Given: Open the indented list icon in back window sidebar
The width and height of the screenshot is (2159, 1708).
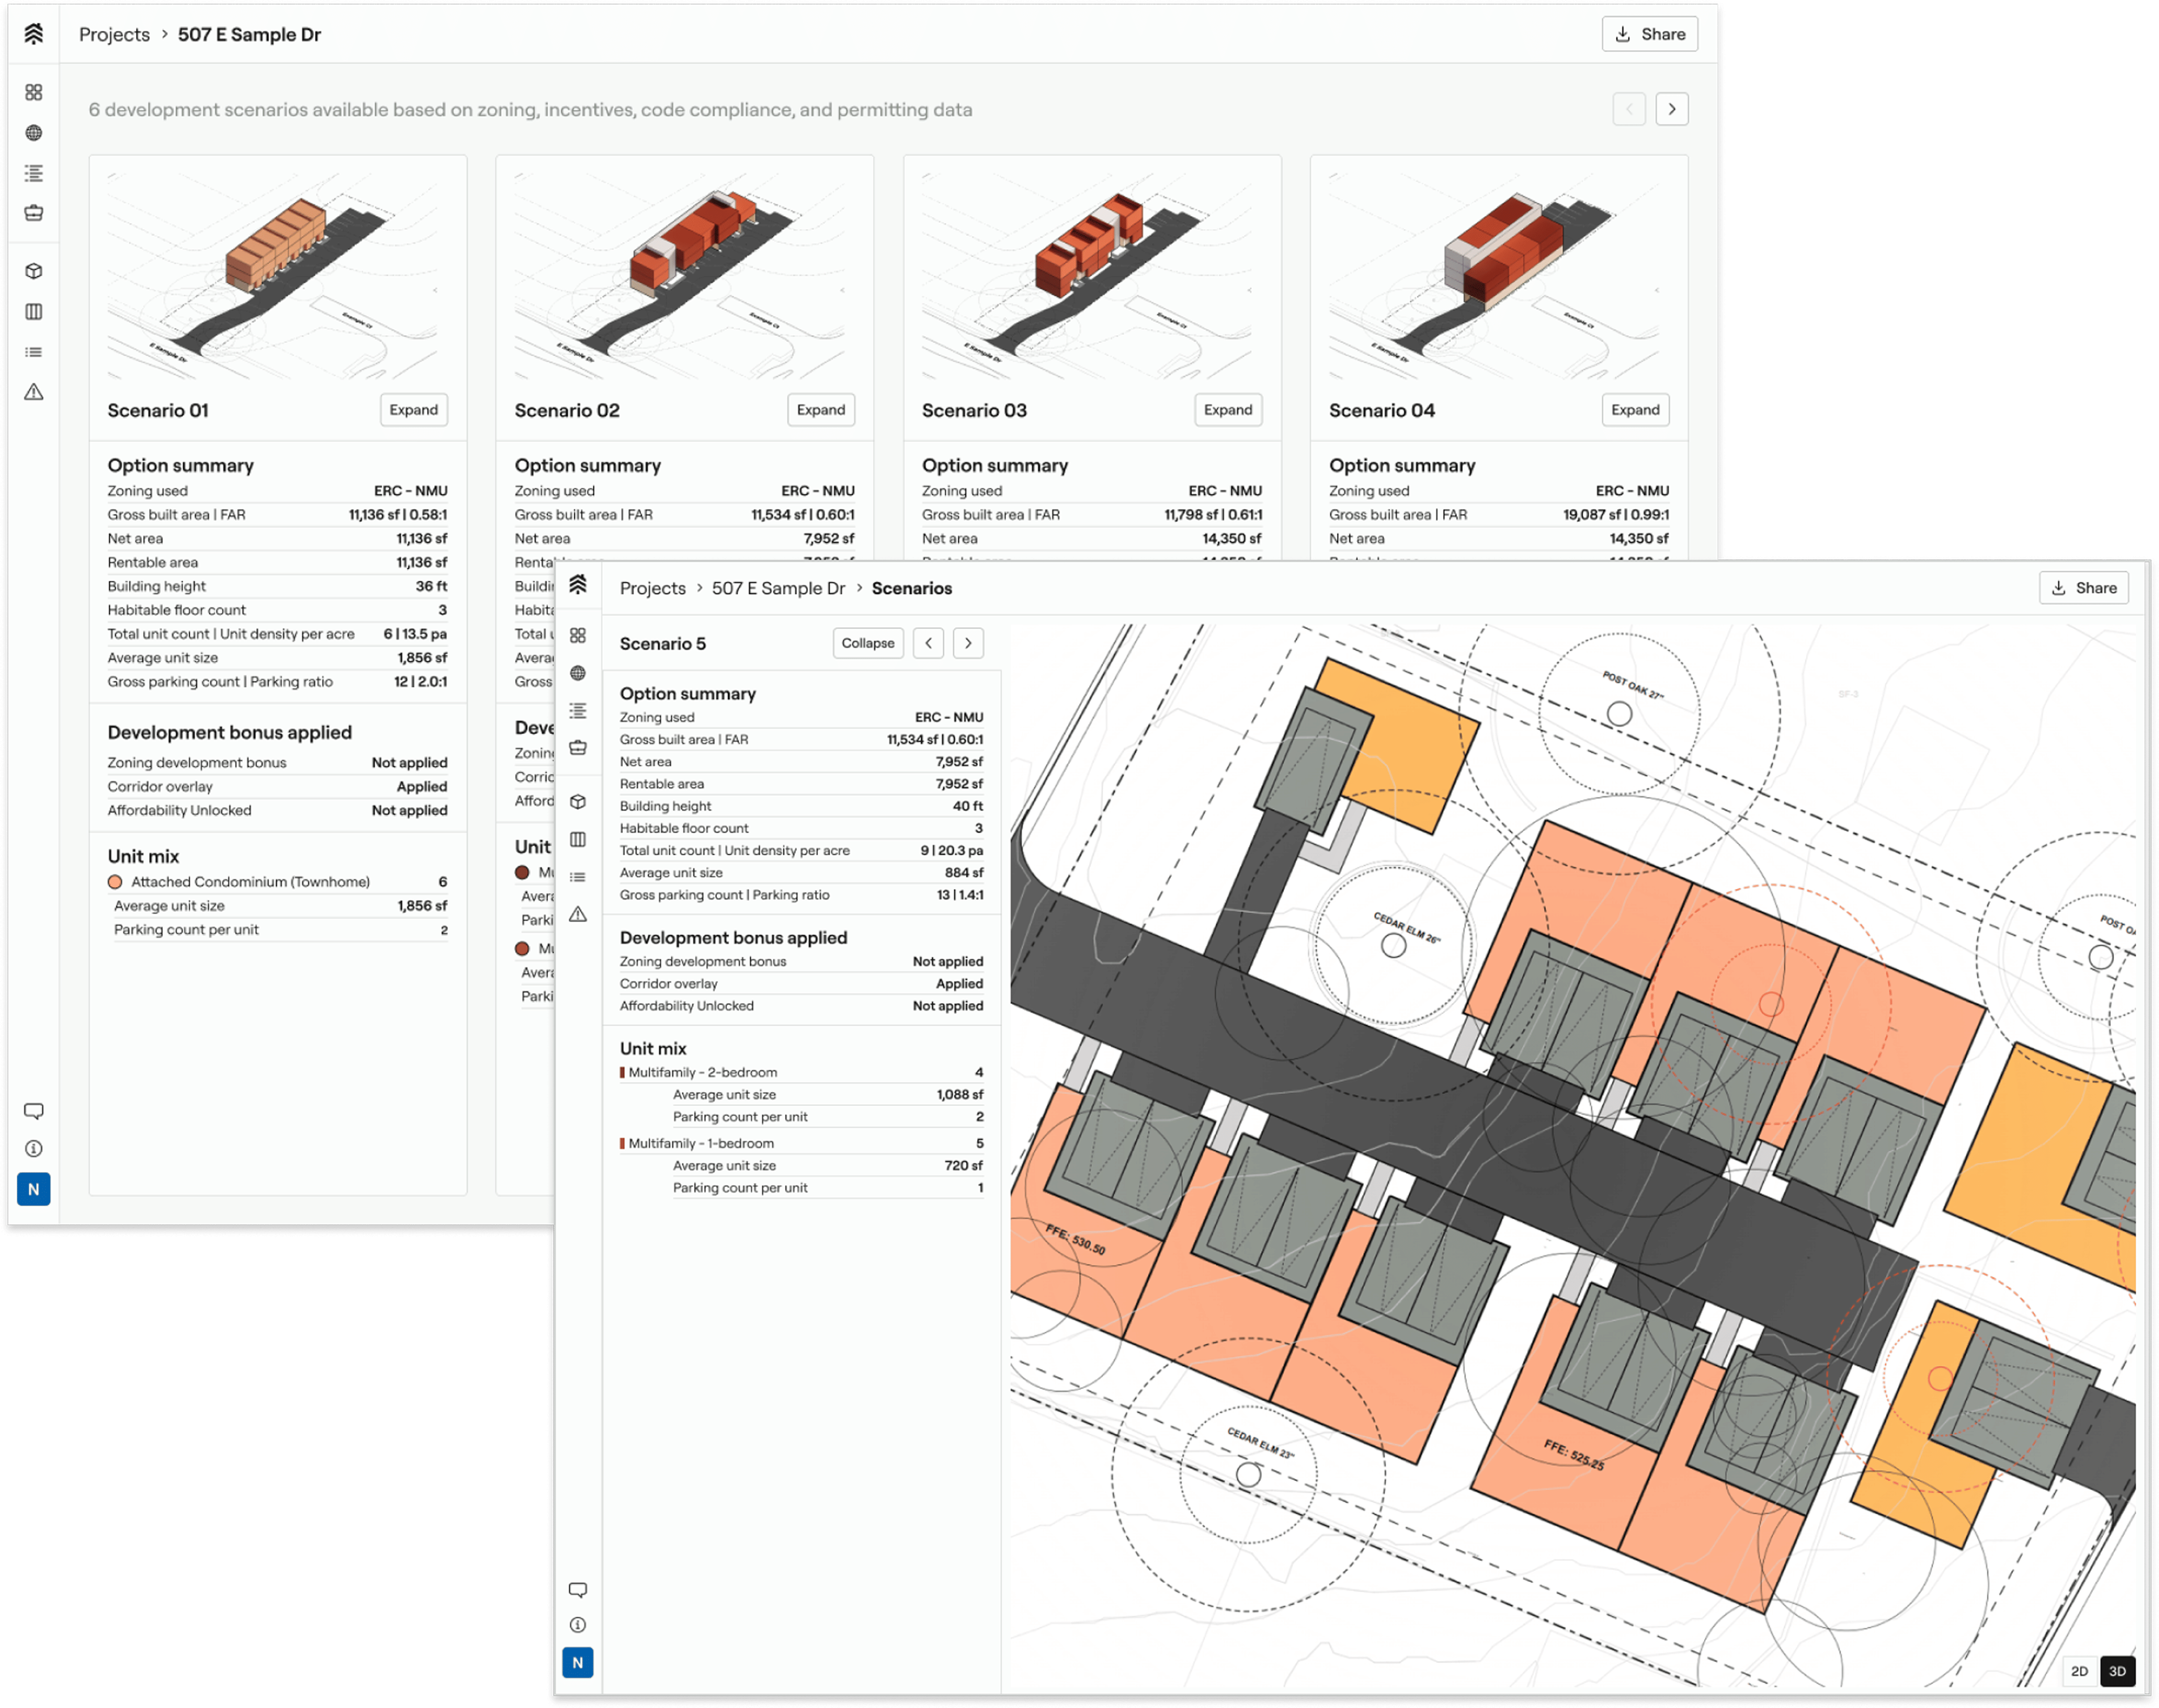Looking at the screenshot, I should (x=33, y=173).
